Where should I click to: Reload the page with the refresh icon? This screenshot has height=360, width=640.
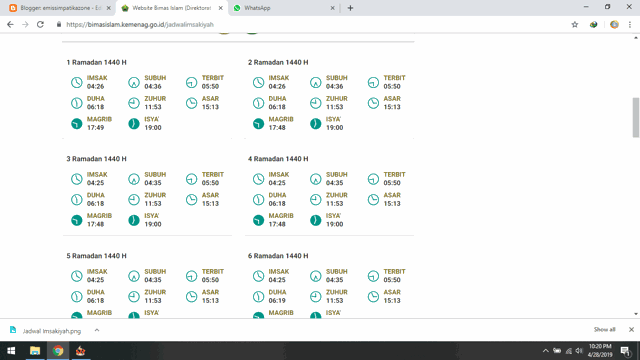coord(40,24)
